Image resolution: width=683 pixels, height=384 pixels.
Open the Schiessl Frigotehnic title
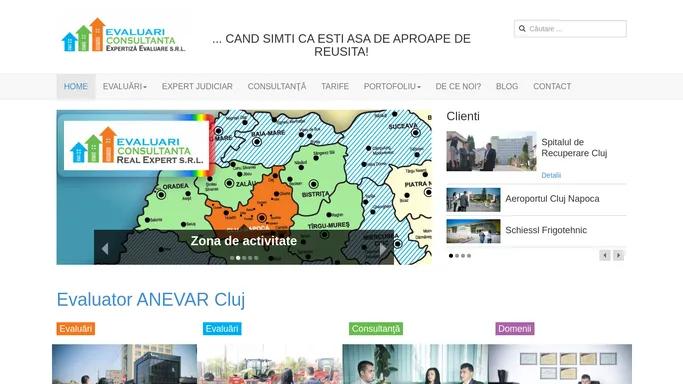click(546, 230)
